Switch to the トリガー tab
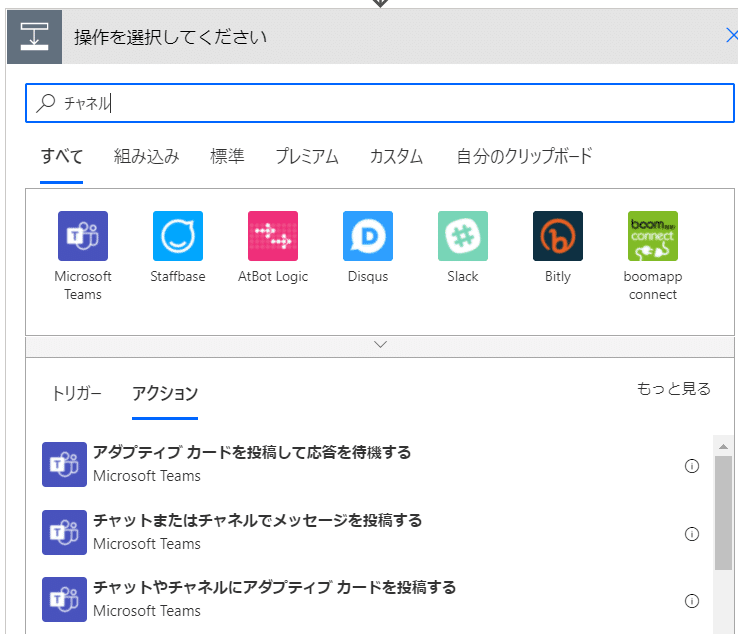The width and height of the screenshot is (738, 634). click(77, 393)
